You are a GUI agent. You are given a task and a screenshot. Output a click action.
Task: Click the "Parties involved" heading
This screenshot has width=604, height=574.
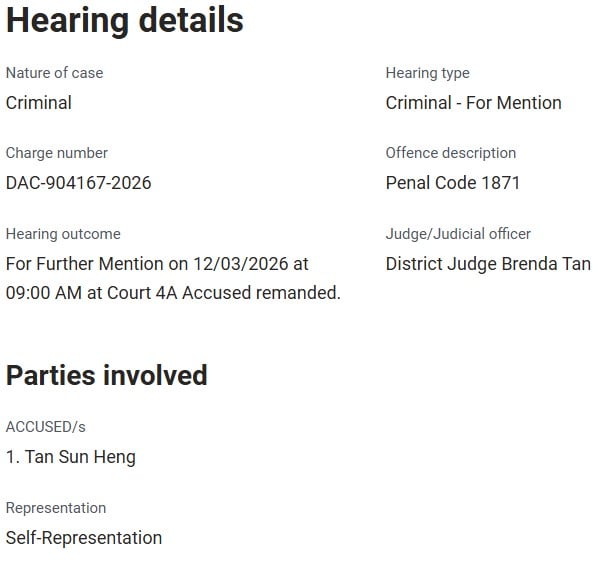pyautogui.click(x=107, y=375)
